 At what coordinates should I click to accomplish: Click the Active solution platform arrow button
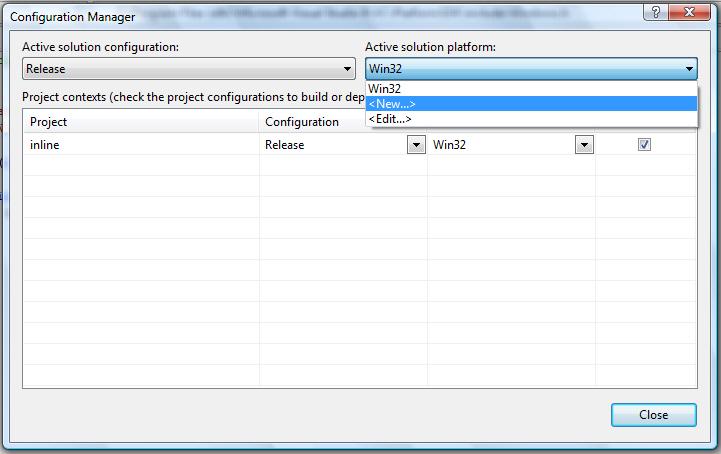pyautogui.click(x=689, y=69)
